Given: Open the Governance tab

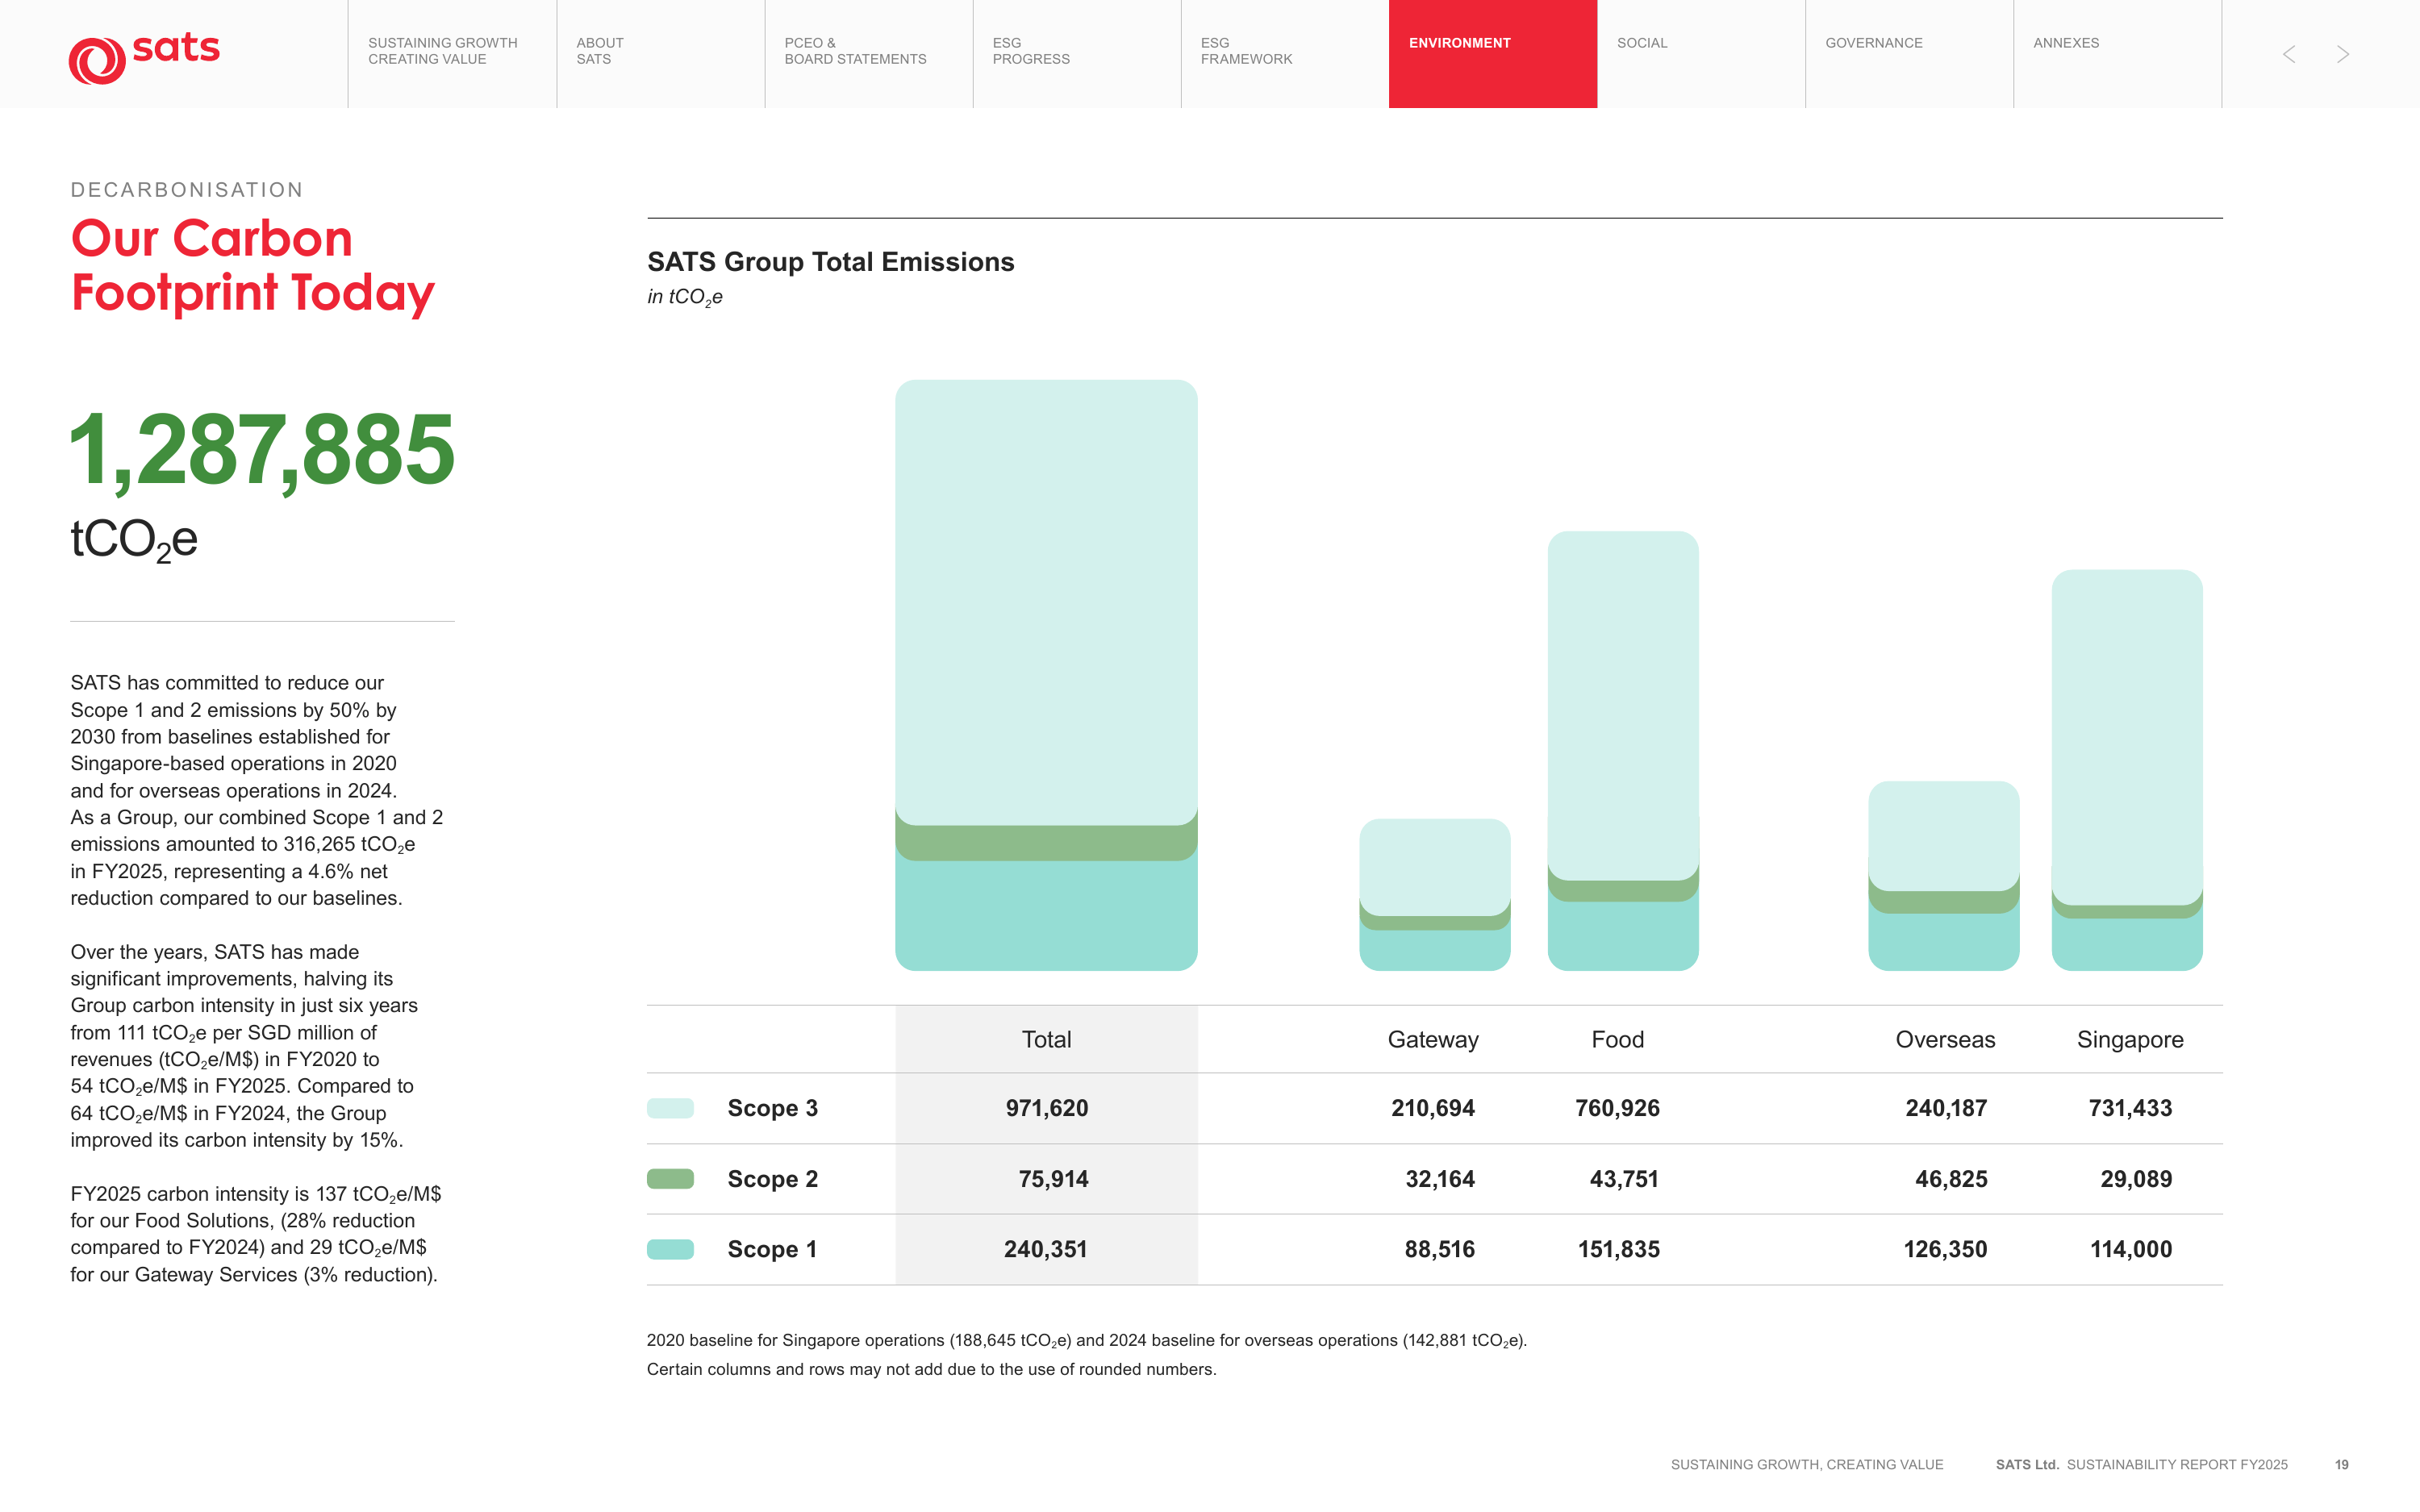Looking at the screenshot, I should (1909, 53).
